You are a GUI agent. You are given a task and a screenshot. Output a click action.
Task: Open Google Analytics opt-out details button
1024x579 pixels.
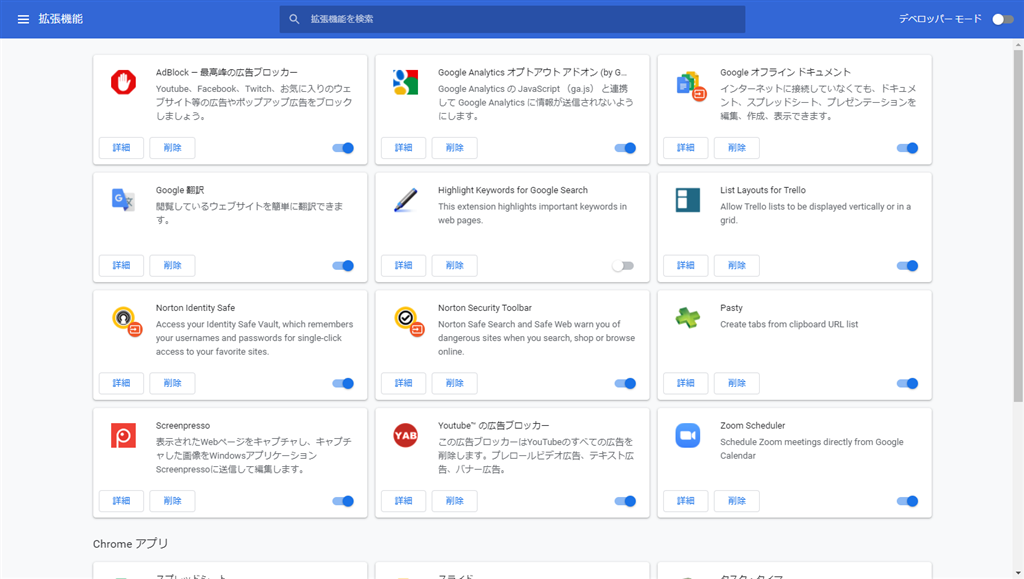tap(404, 148)
